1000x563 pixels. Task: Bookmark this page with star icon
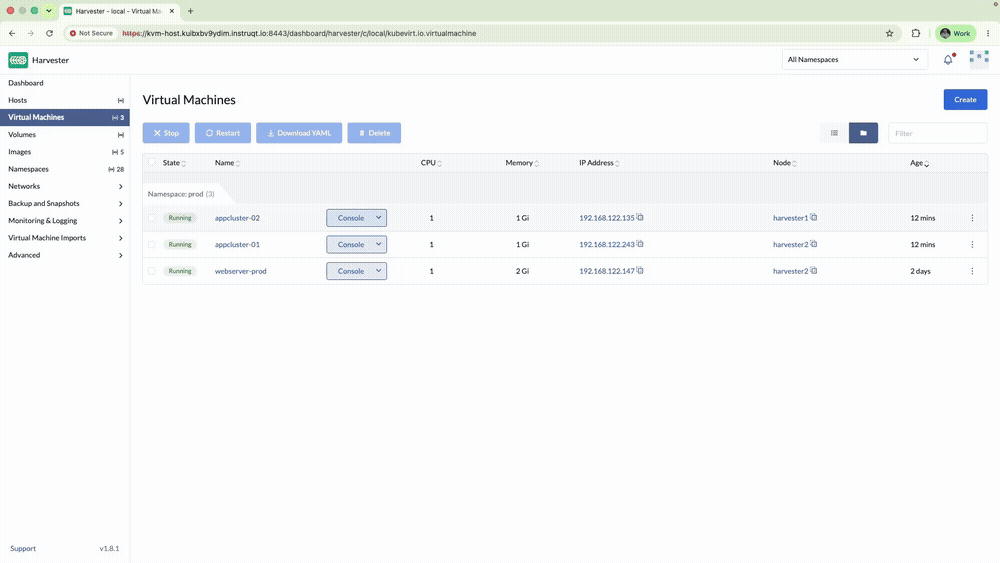890,33
